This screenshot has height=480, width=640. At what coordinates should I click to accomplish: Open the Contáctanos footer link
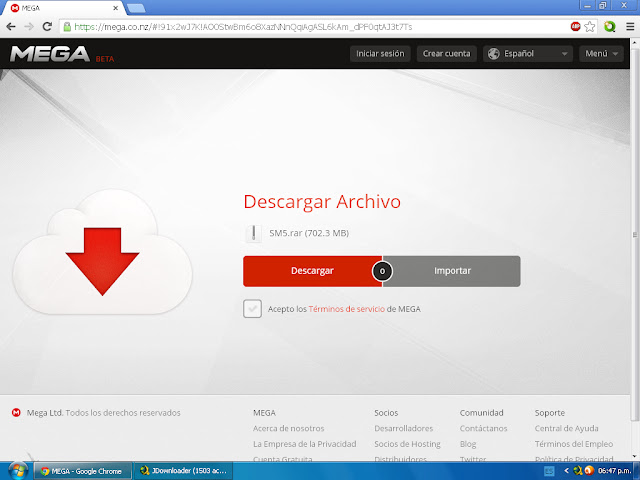point(483,428)
